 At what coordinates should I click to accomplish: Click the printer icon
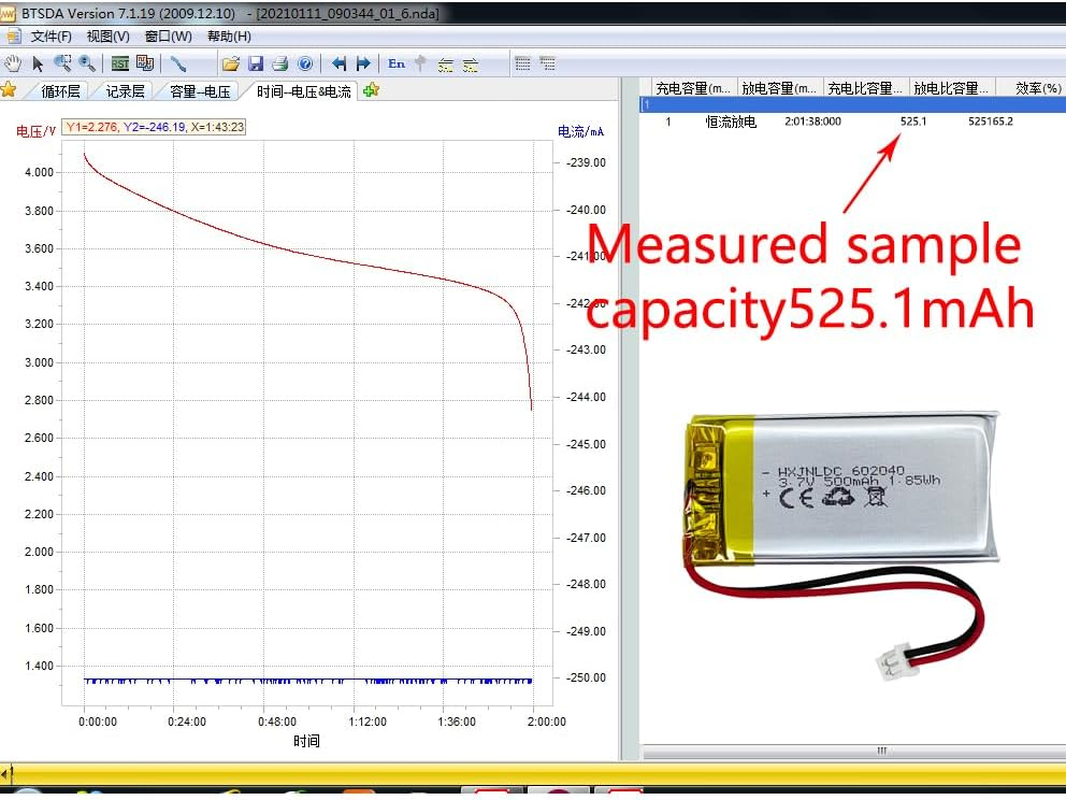(x=280, y=63)
